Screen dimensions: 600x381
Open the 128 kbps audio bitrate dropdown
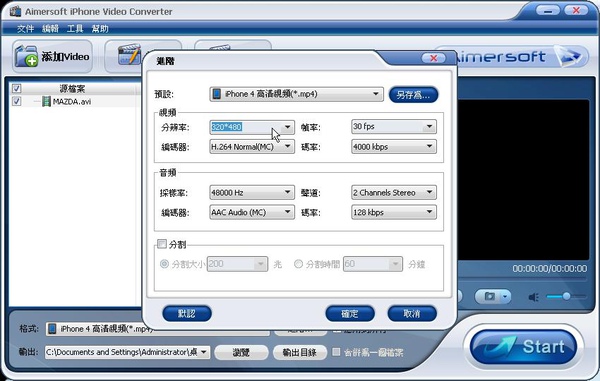coord(394,212)
